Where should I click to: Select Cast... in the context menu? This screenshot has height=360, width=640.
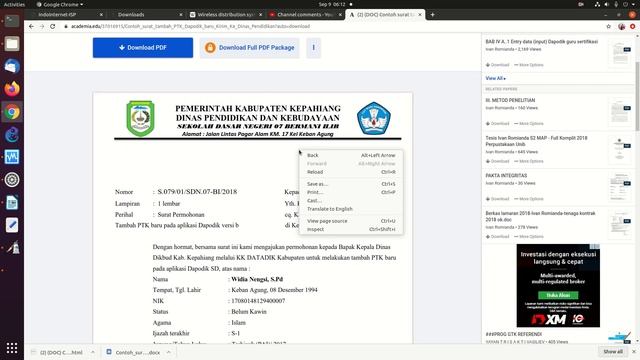pos(351,200)
